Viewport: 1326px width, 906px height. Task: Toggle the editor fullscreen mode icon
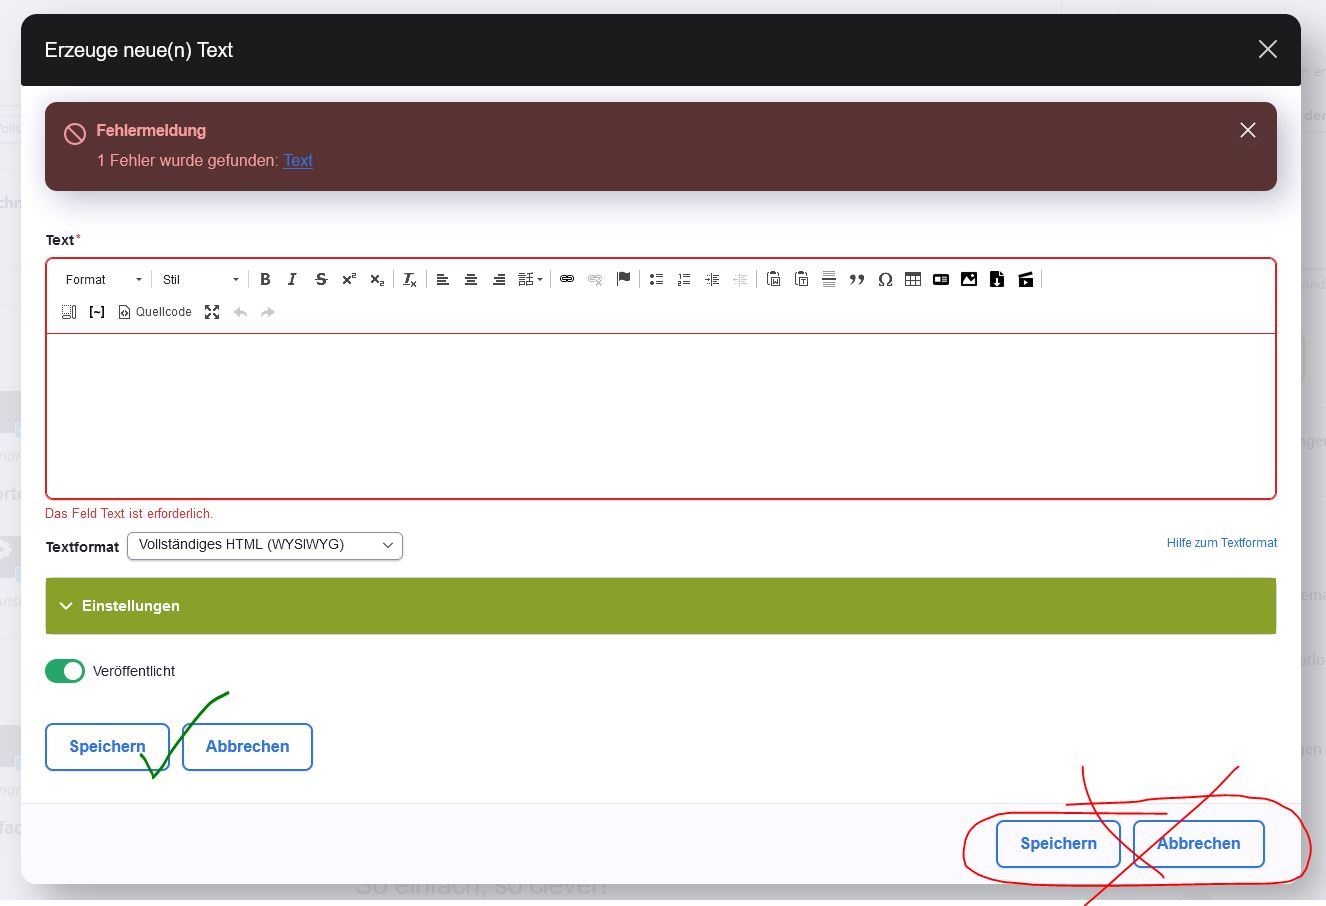point(212,312)
